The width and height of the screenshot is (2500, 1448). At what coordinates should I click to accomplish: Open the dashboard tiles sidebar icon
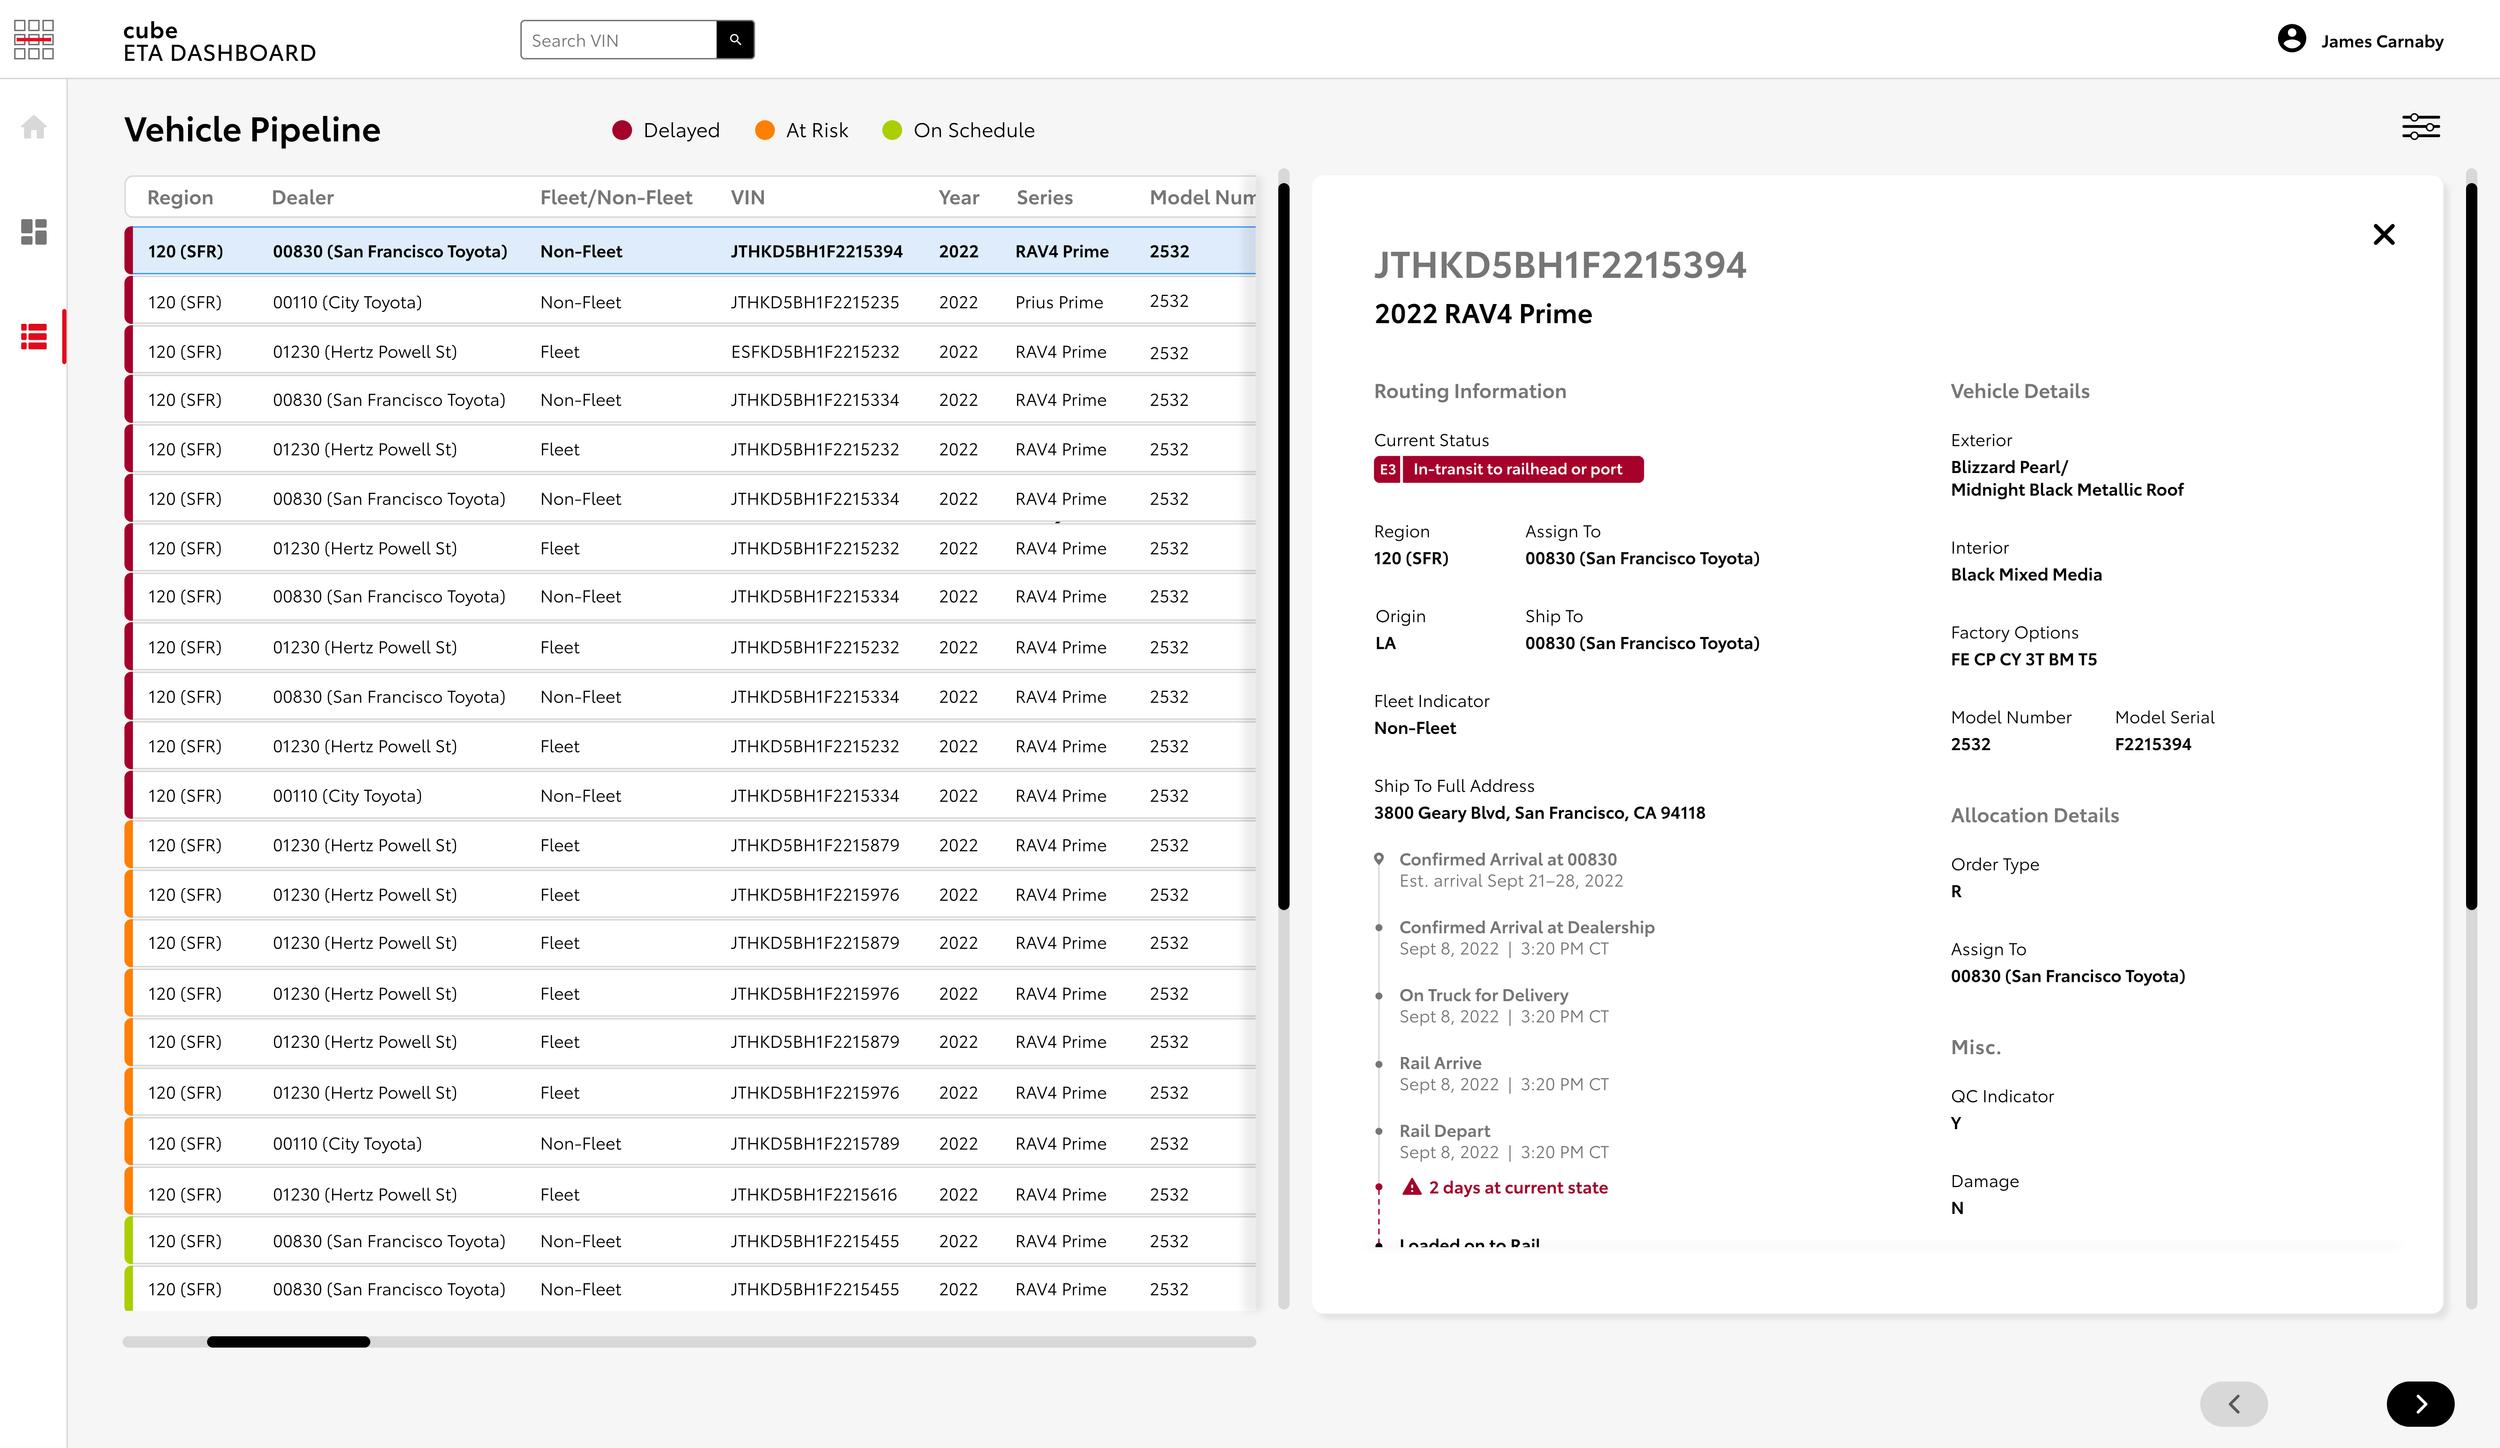(34, 232)
